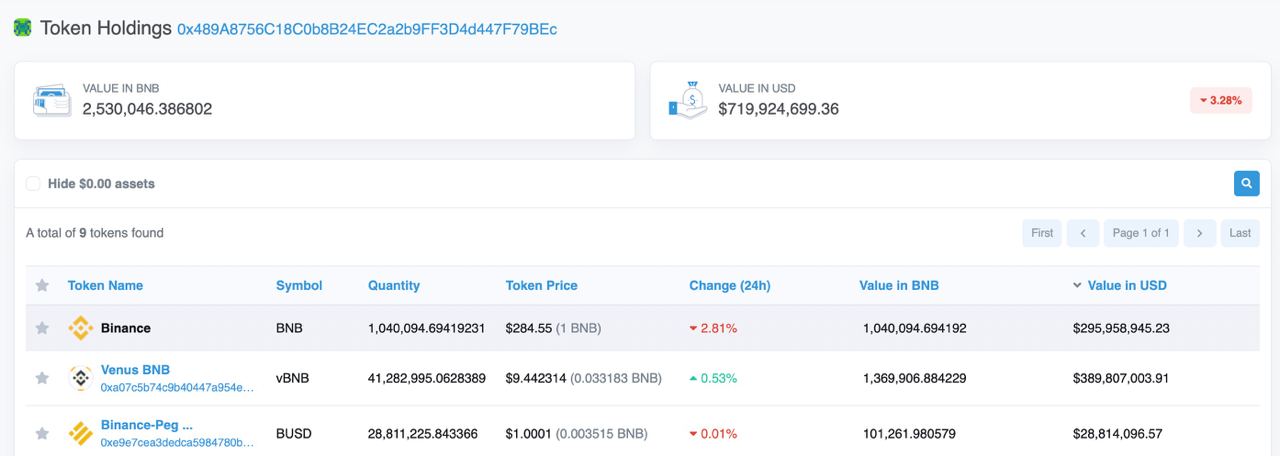Jump to the First page button
Image resolution: width=1280 pixels, height=456 pixels.
[1042, 233]
